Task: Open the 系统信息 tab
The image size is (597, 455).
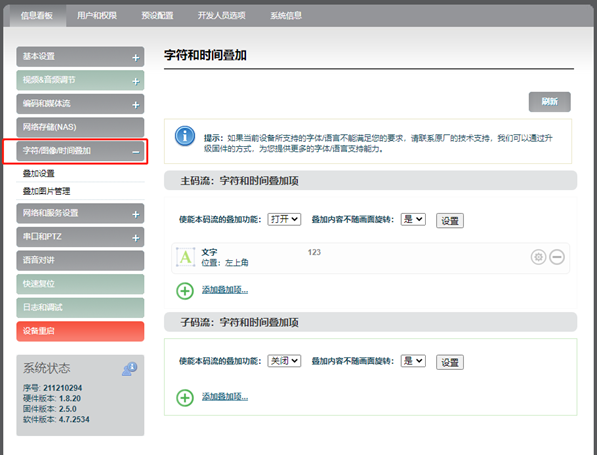Action: coord(286,16)
